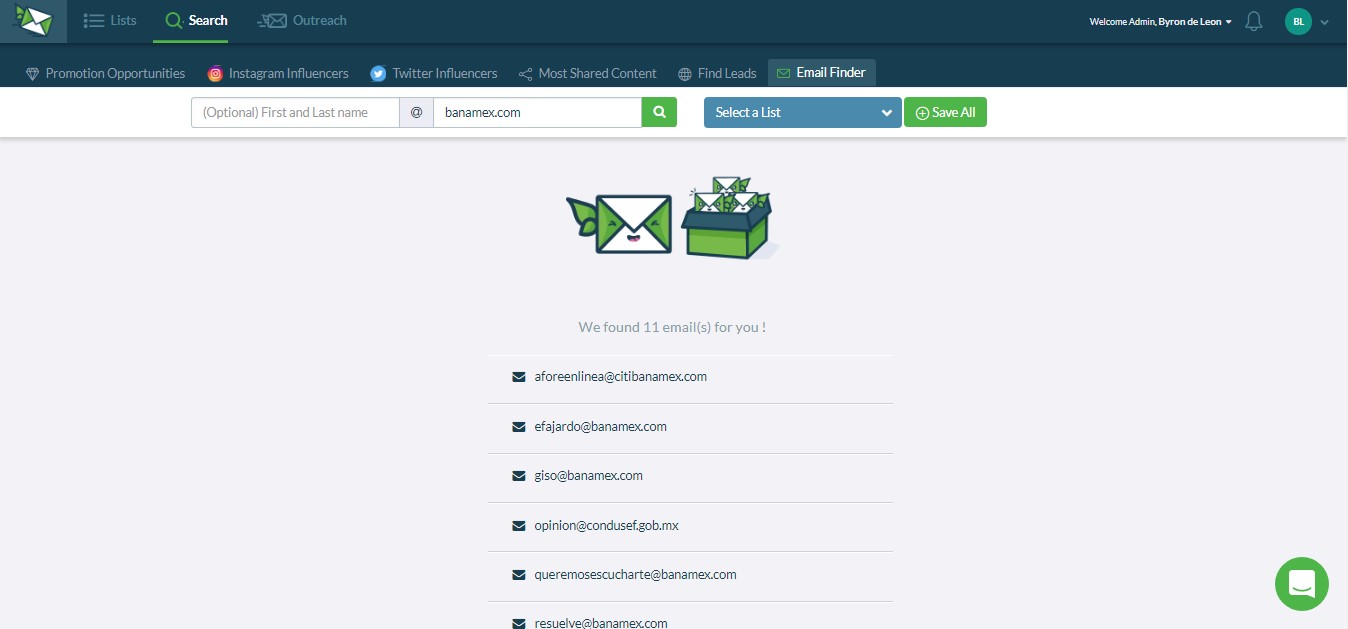Select the Email Finder tab
The image size is (1348, 629).
click(x=822, y=73)
